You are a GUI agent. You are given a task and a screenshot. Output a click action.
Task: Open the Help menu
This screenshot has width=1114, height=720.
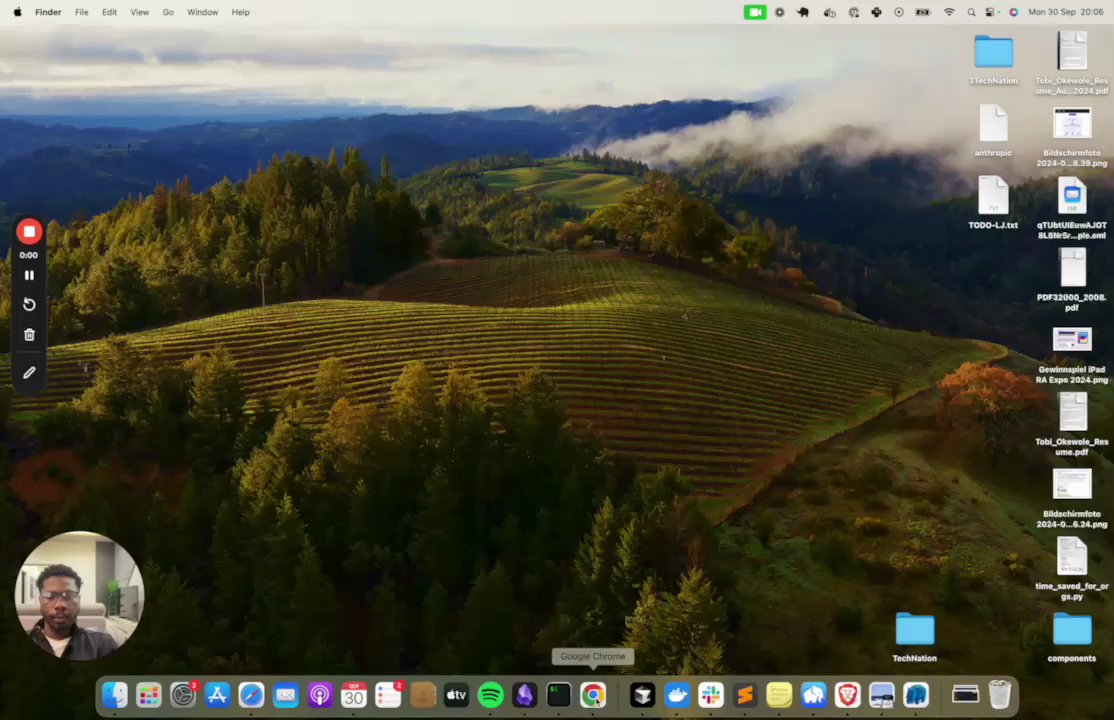point(240,12)
